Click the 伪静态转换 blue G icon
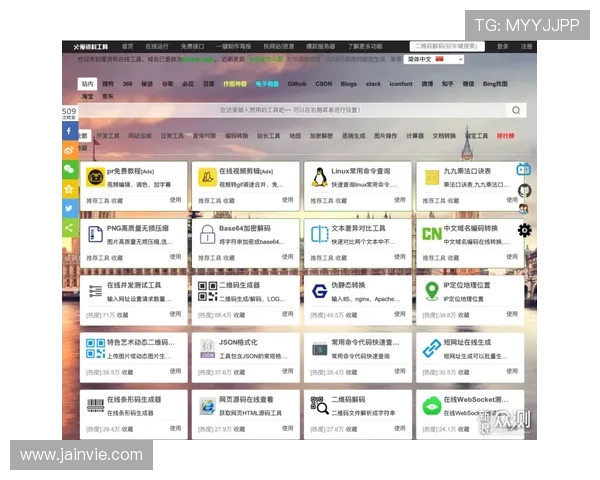 320,291
